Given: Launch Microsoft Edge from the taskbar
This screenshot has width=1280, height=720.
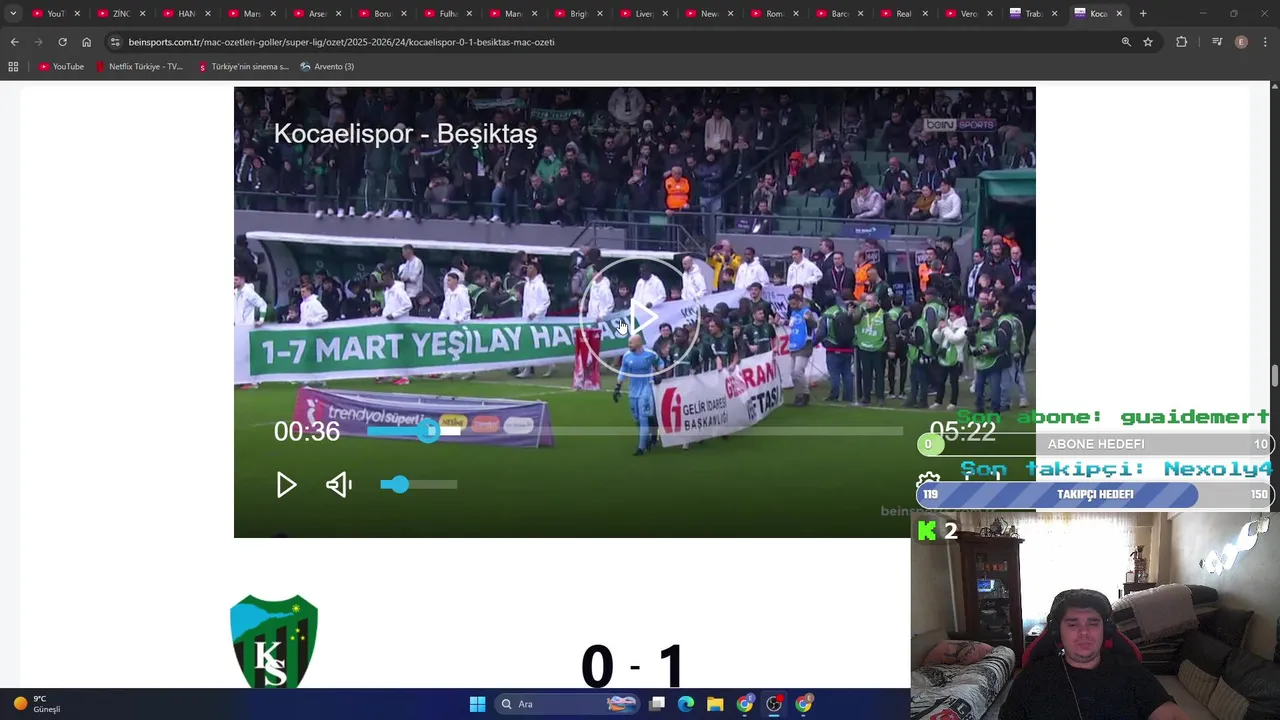Looking at the screenshot, I should tap(686, 704).
